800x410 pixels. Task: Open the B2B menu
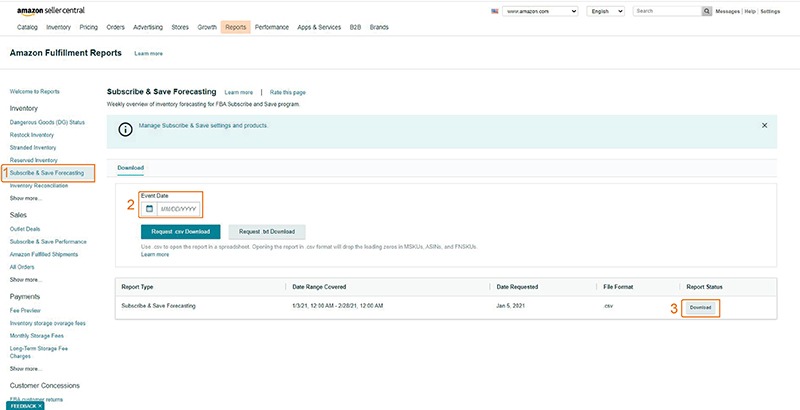(x=355, y=28)
